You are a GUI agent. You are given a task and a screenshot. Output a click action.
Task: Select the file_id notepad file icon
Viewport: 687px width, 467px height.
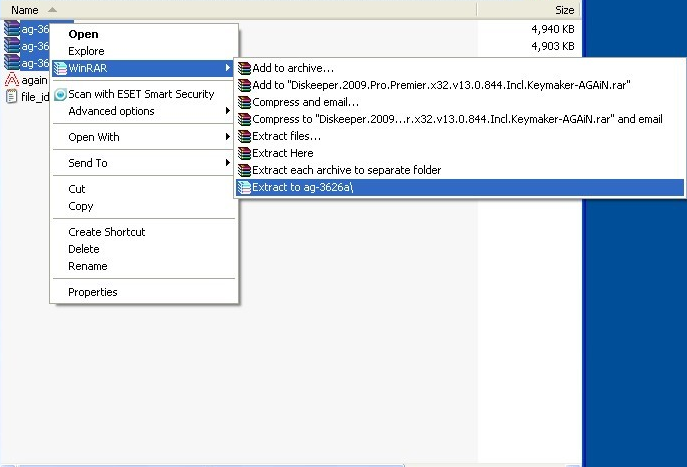tap(12, 96)
